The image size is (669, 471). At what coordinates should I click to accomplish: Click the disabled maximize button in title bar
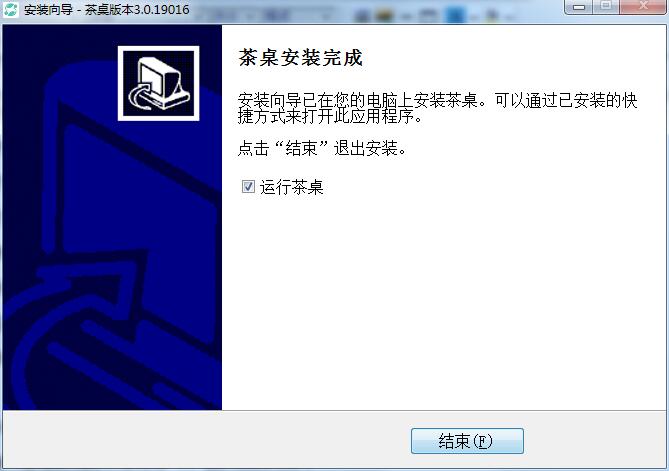point(606,6)
